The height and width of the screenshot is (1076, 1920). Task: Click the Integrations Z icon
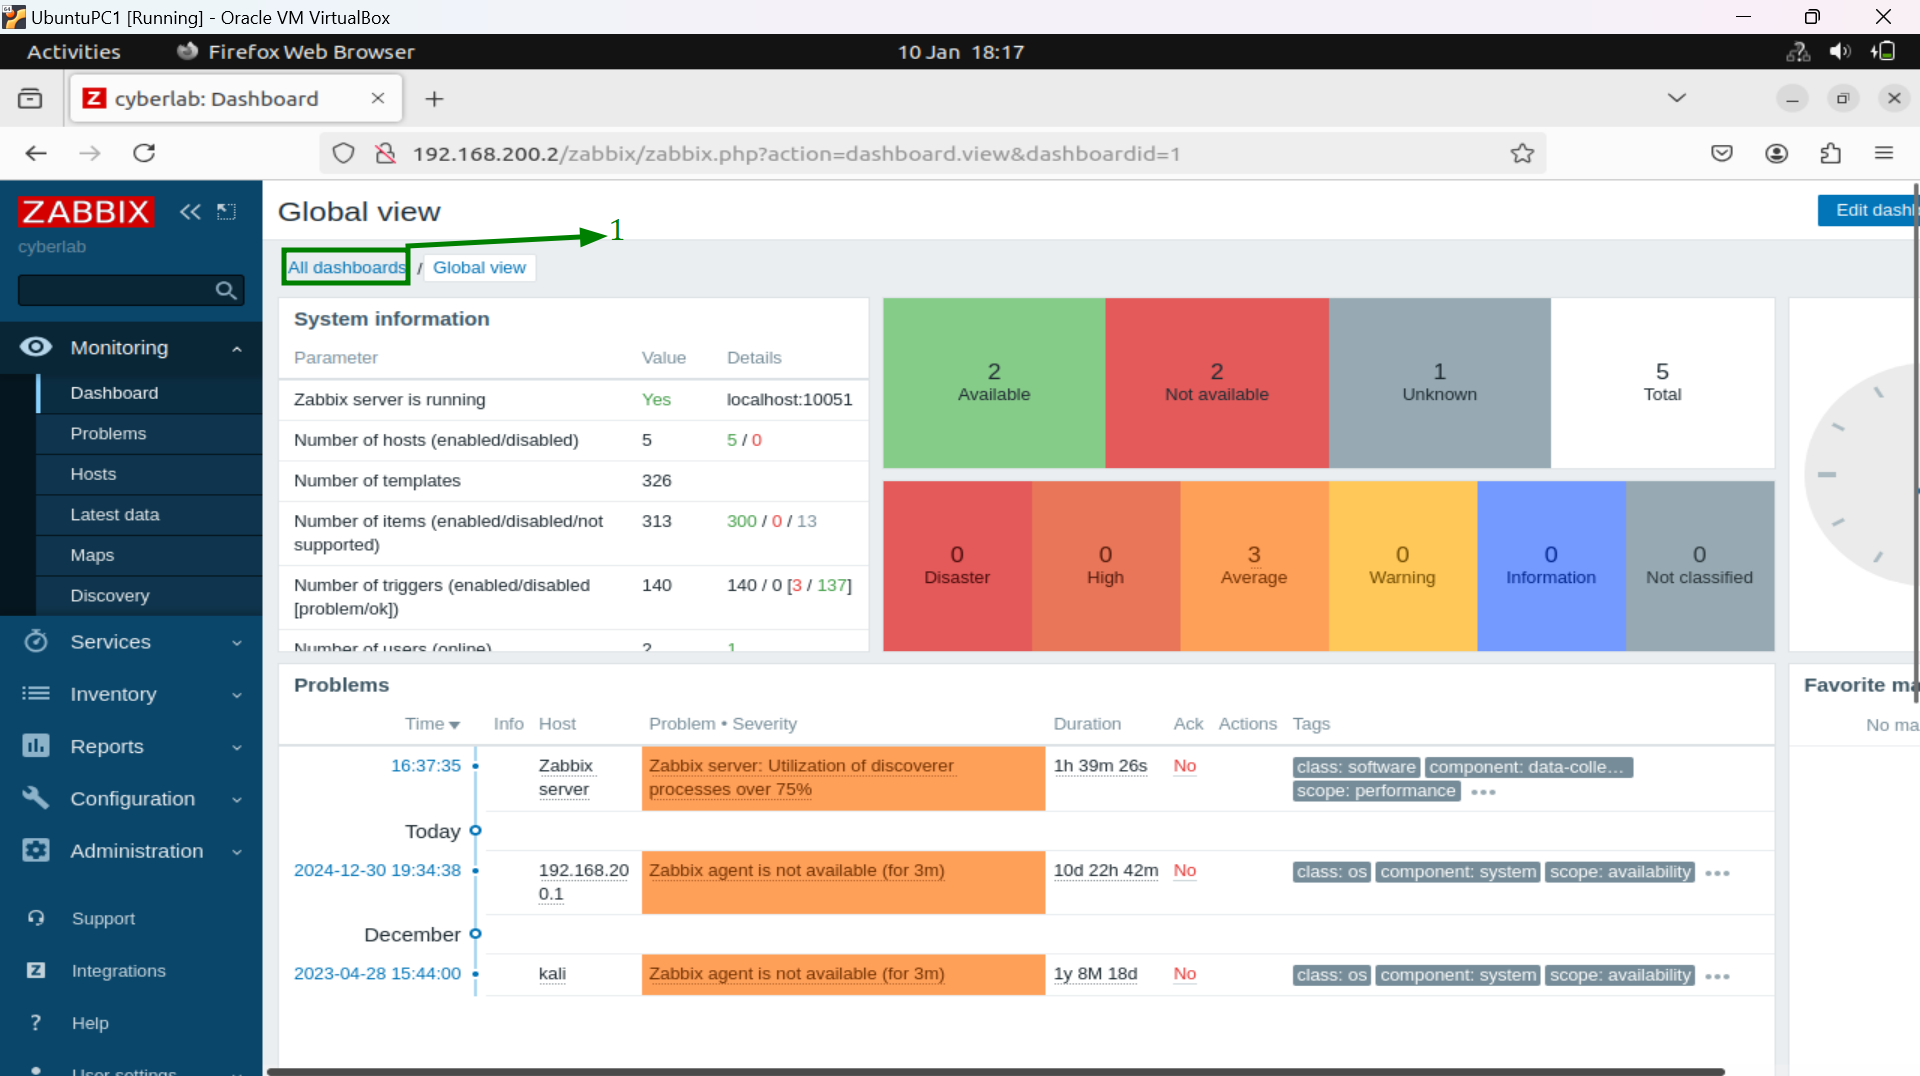tap(36, 970)
